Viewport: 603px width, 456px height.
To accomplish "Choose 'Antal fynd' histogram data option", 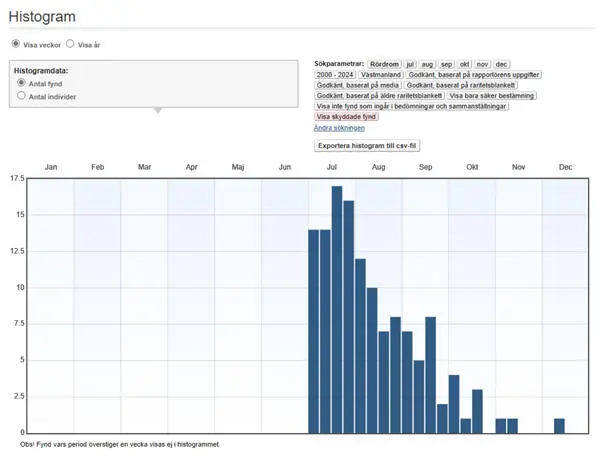I will pos(22,84).
